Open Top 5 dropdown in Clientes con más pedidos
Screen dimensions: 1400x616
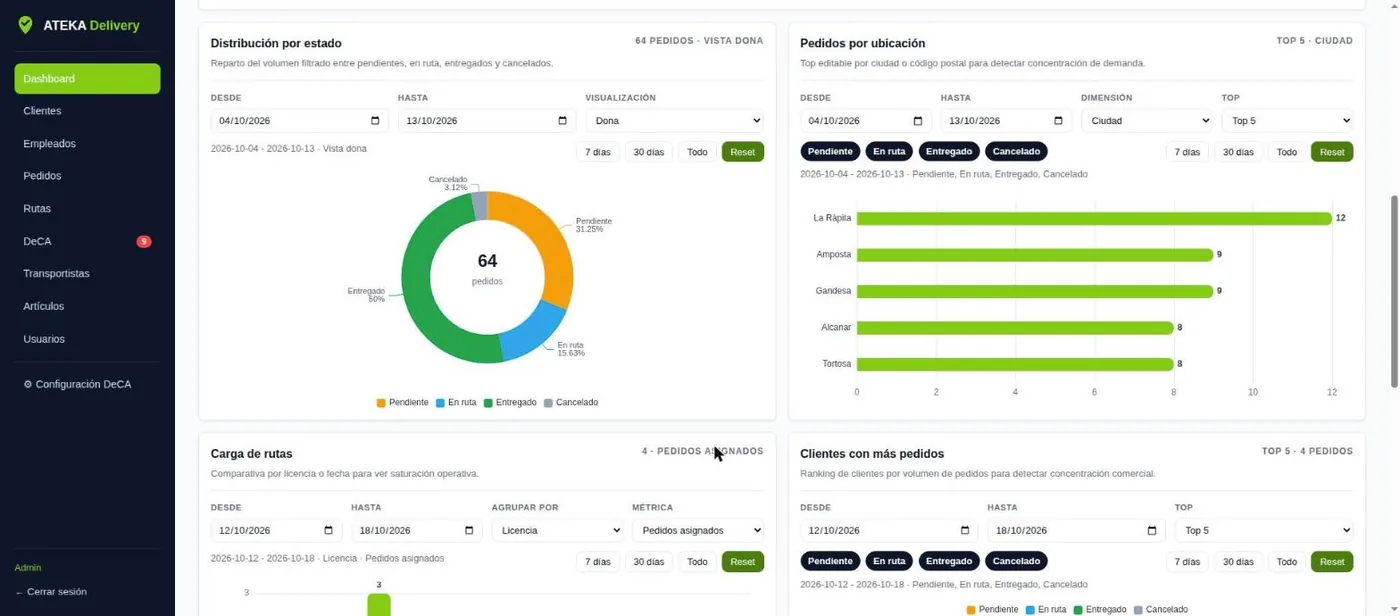click(x=1264, y=531)
